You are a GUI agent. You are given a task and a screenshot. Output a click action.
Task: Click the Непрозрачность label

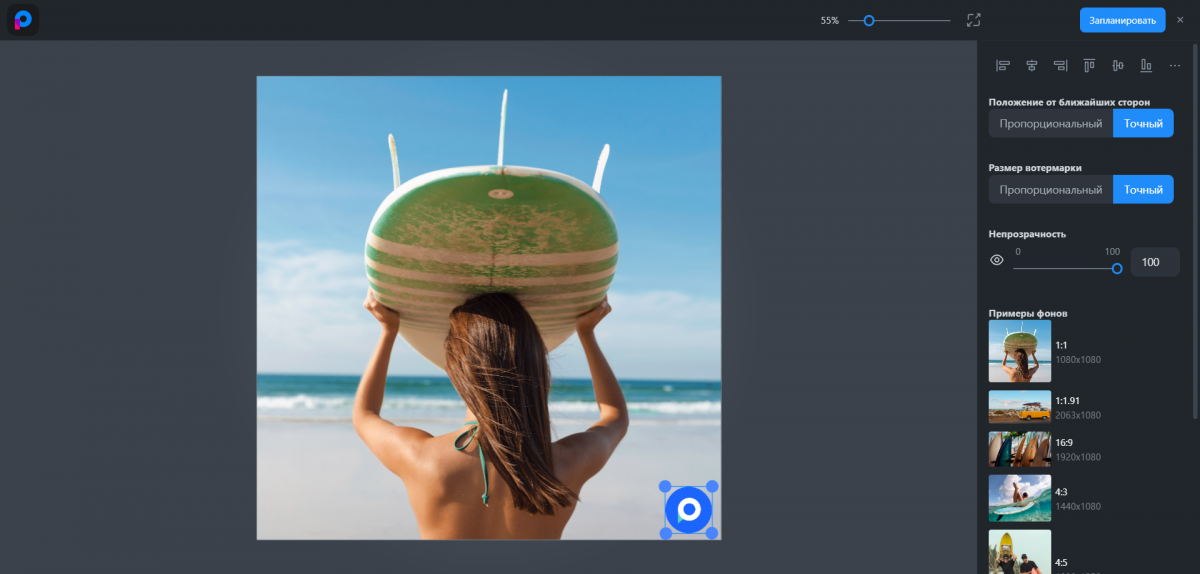click(1027, 234)
